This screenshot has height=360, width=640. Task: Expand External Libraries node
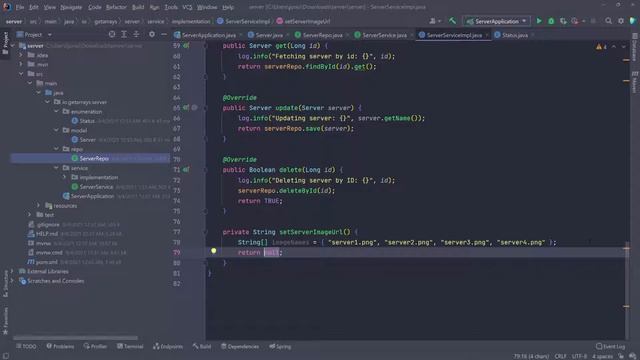(13, 271)
